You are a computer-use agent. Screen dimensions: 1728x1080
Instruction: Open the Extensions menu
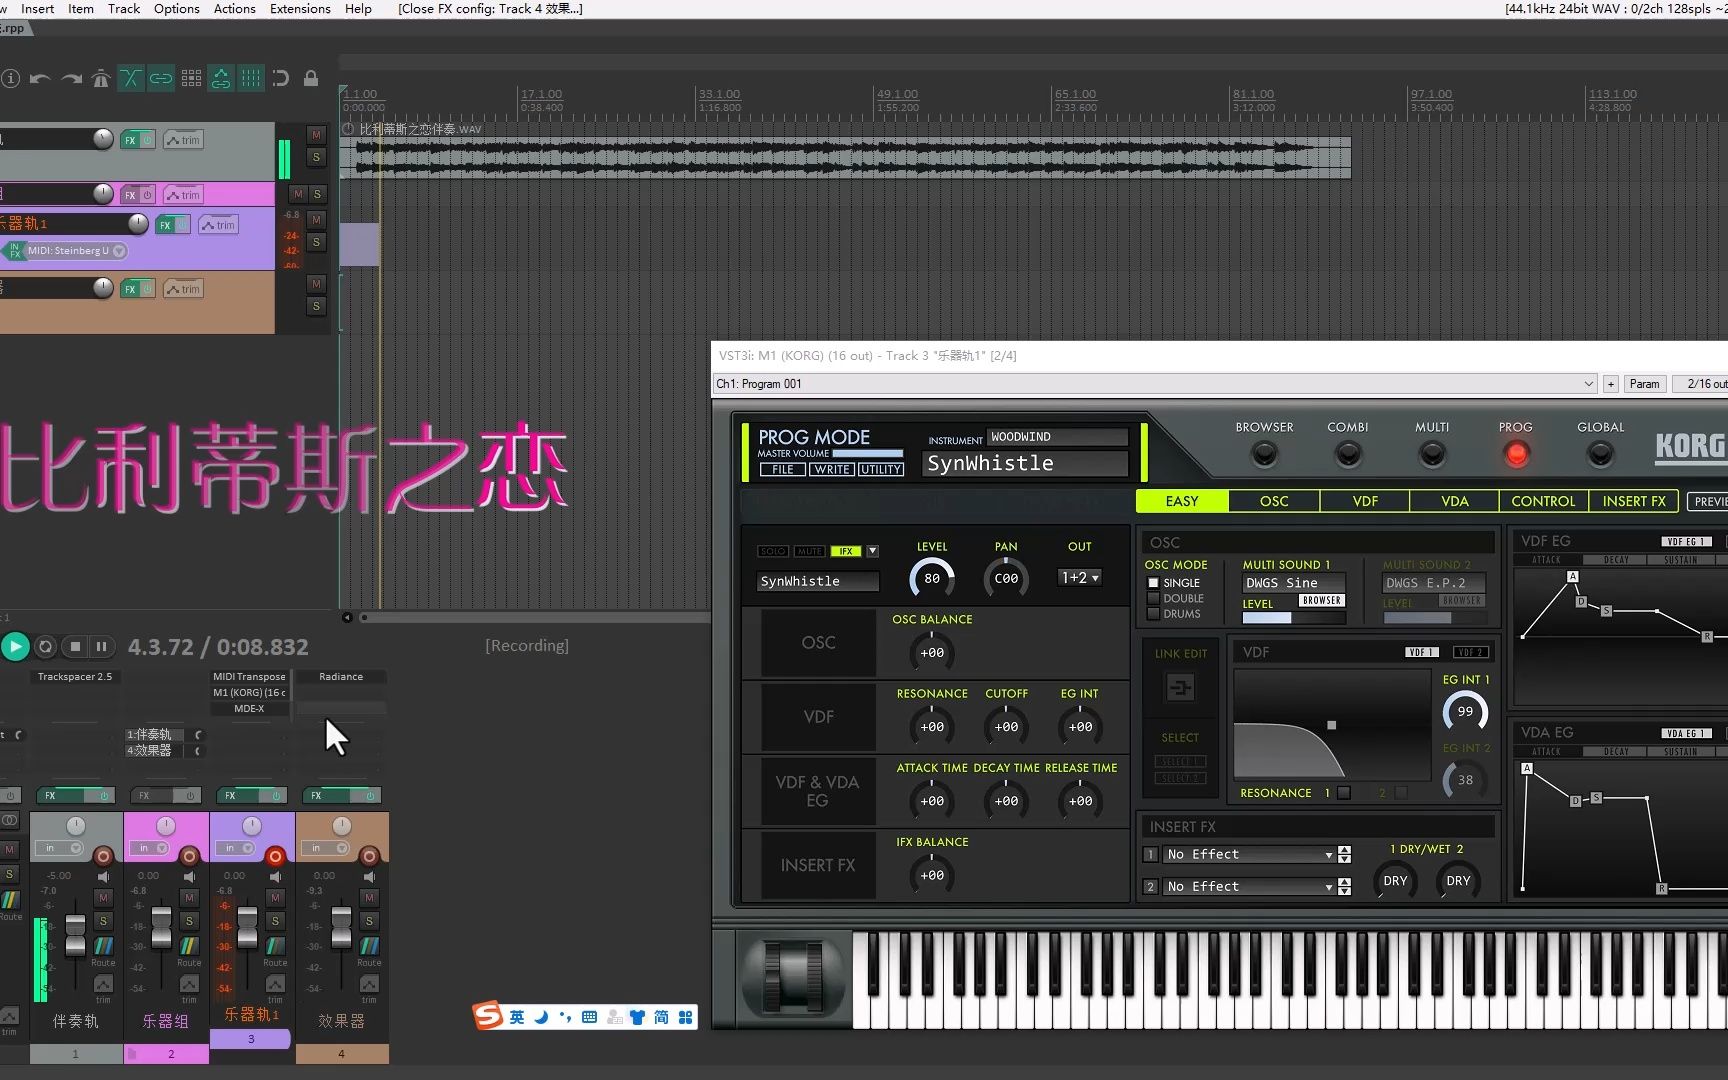pos(300,9)
